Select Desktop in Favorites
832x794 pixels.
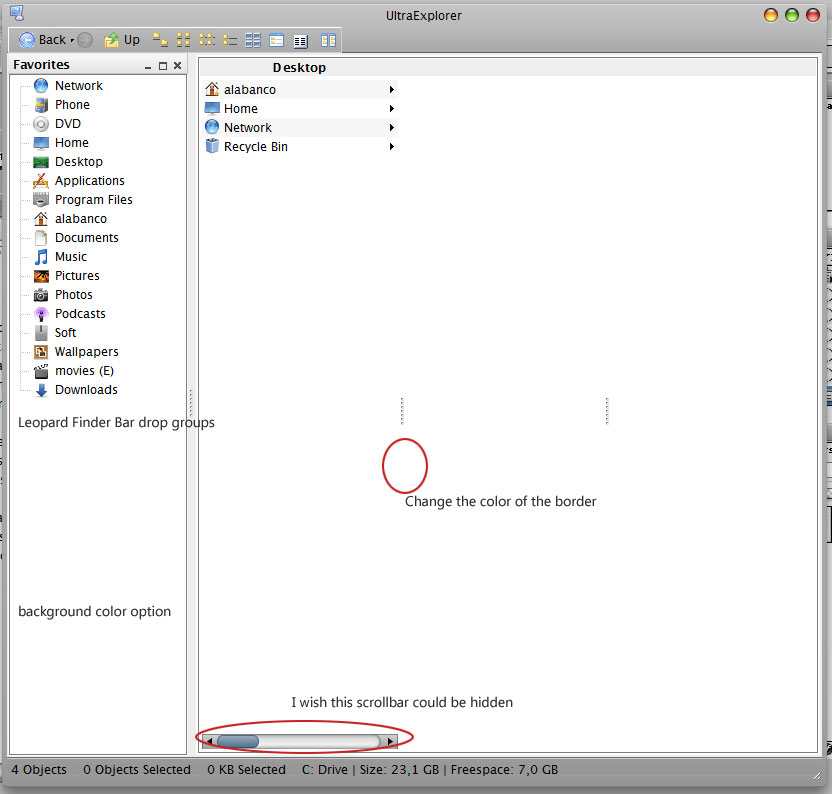79,162
